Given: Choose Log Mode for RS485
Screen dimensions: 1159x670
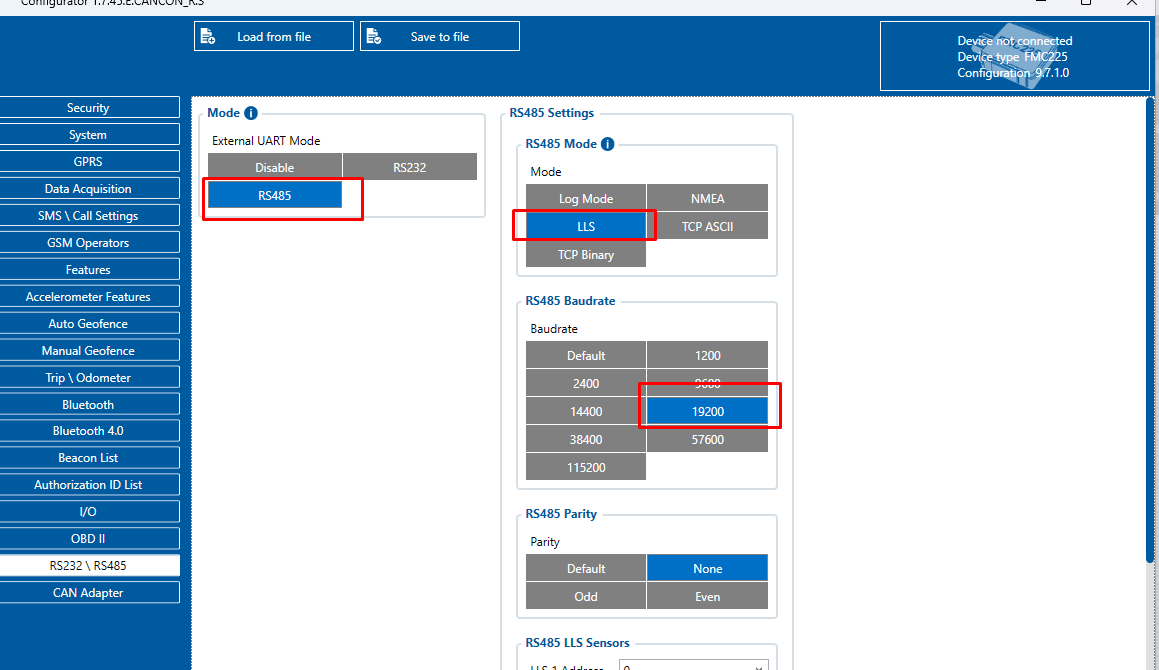Looking at the screenshot, I should tap(586, 198).
